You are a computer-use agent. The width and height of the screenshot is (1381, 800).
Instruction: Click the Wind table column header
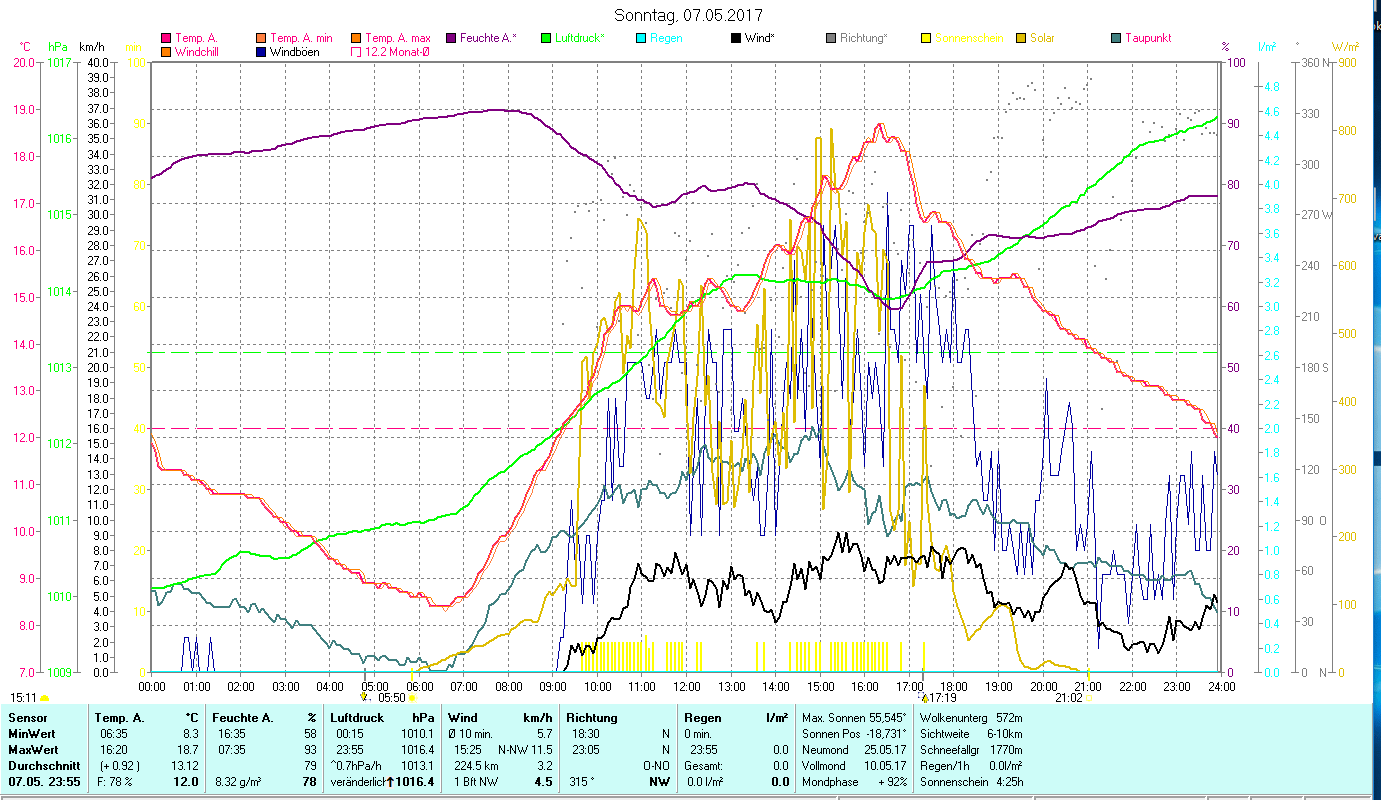coord(463,718)
